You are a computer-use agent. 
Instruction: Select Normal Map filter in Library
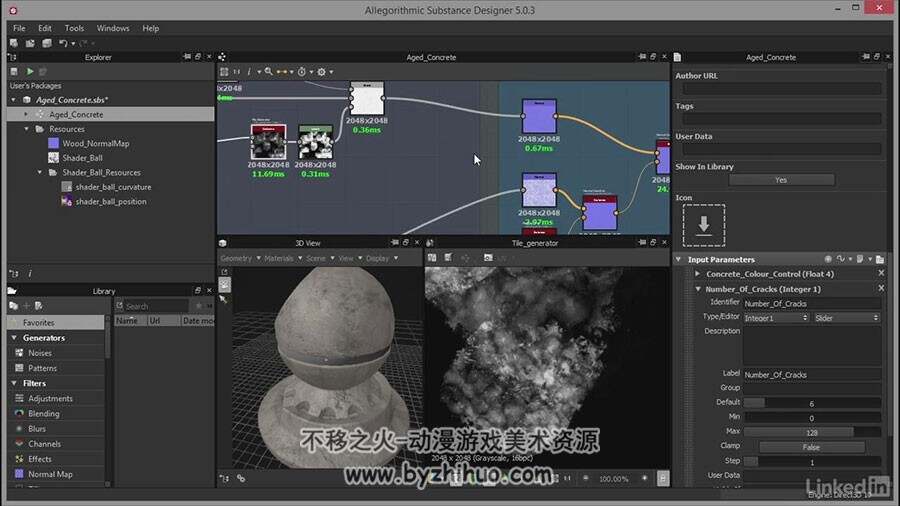point(51,474)
